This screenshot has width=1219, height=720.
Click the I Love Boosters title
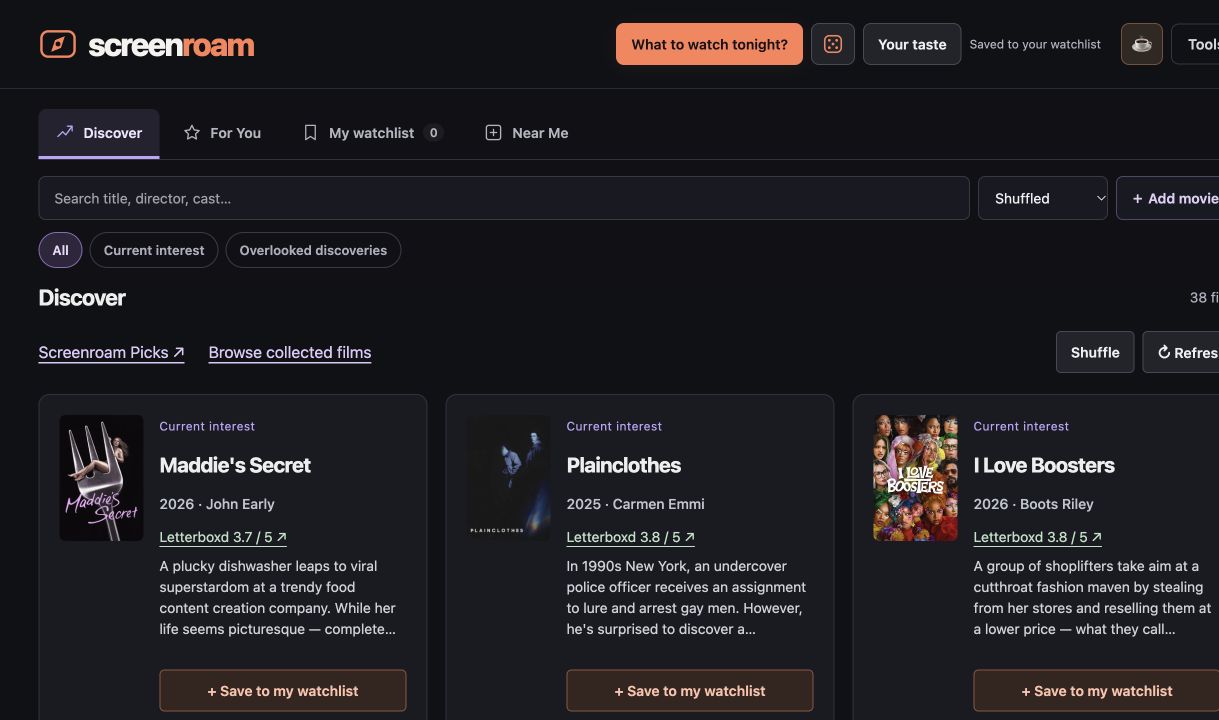(x=1043, y=465)
